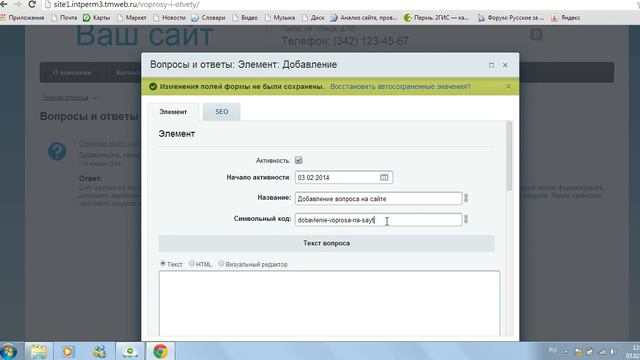Open Словари bookmark
The height and width of the screenshot is (360, 640).
(208, 18)
